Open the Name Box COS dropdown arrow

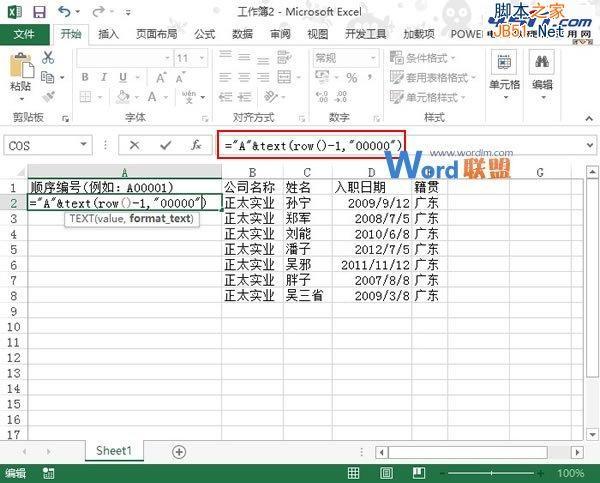[83, 145]
